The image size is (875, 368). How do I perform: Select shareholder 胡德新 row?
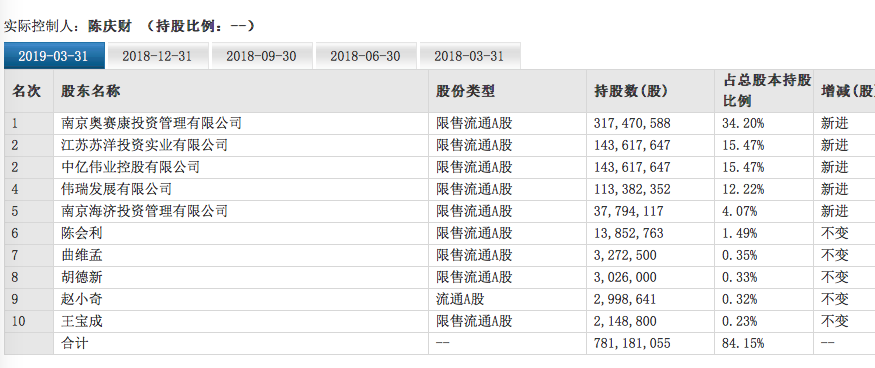click(x=438, y=278)
